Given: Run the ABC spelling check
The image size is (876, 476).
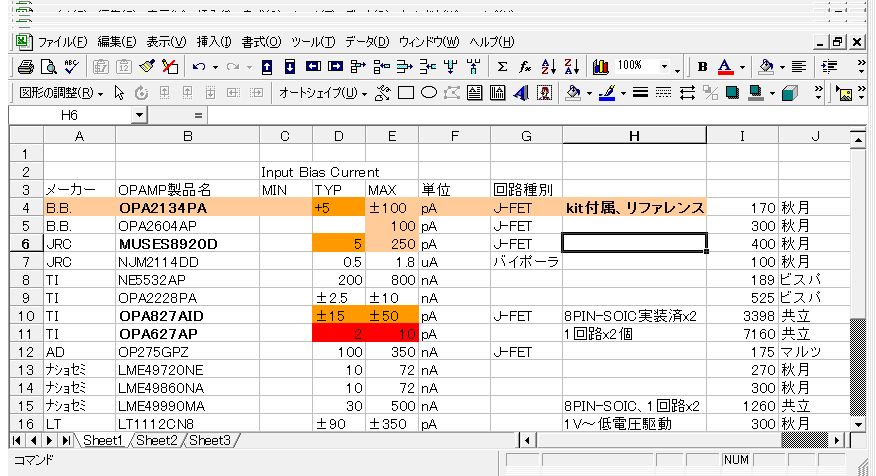Looking at the screenshot, I should tap(72, 67).
